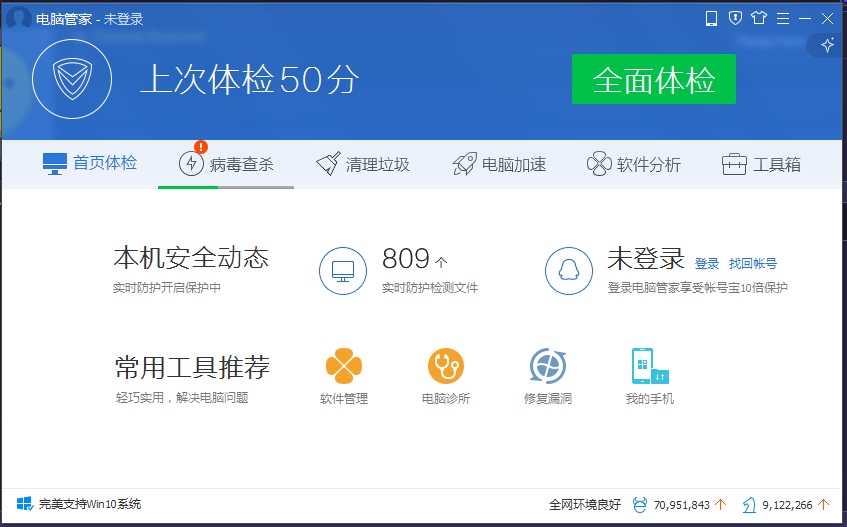Click 实时防护开启保护中 status text
847x527 pixels.
tap(167, 287)
